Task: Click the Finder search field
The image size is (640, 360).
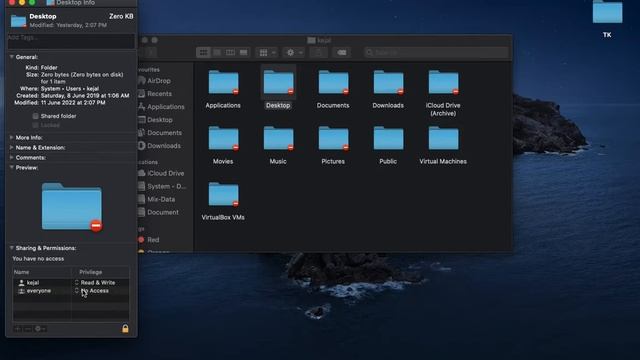Action: click(436, 53)
